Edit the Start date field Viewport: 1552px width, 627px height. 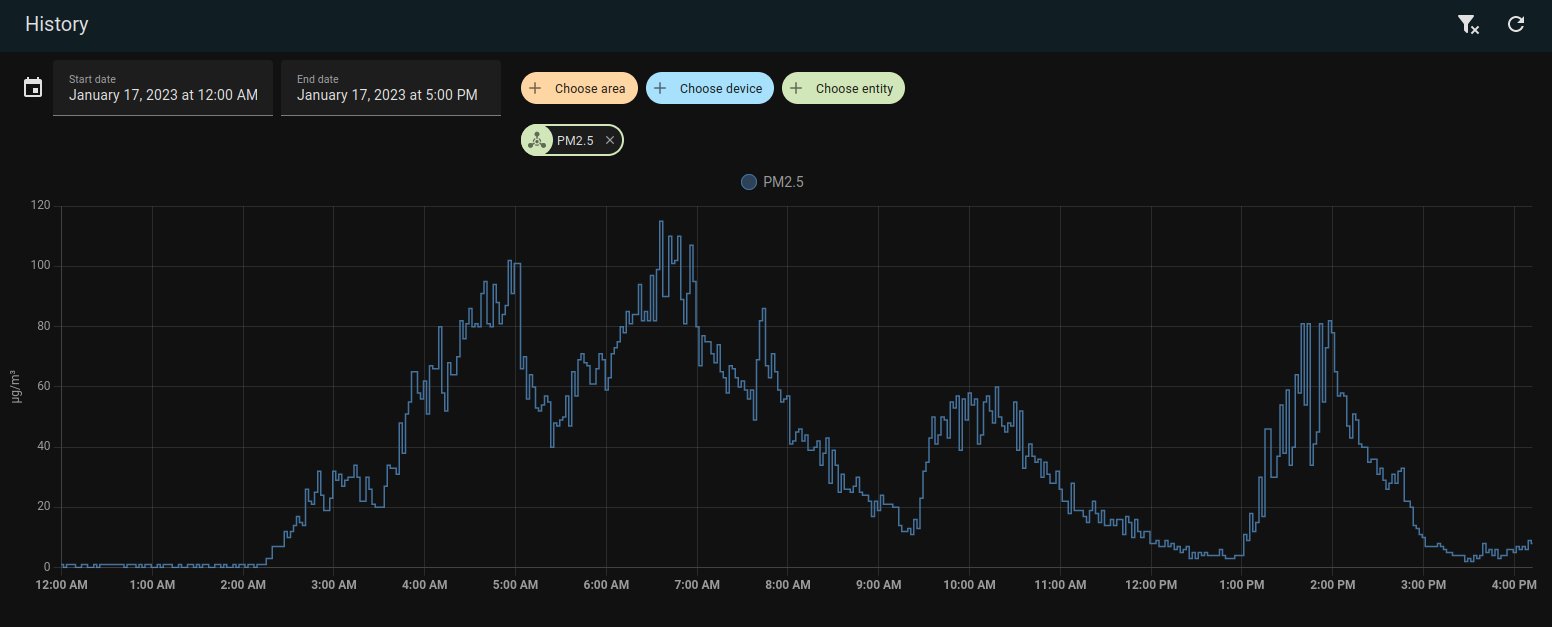point(163,88)
